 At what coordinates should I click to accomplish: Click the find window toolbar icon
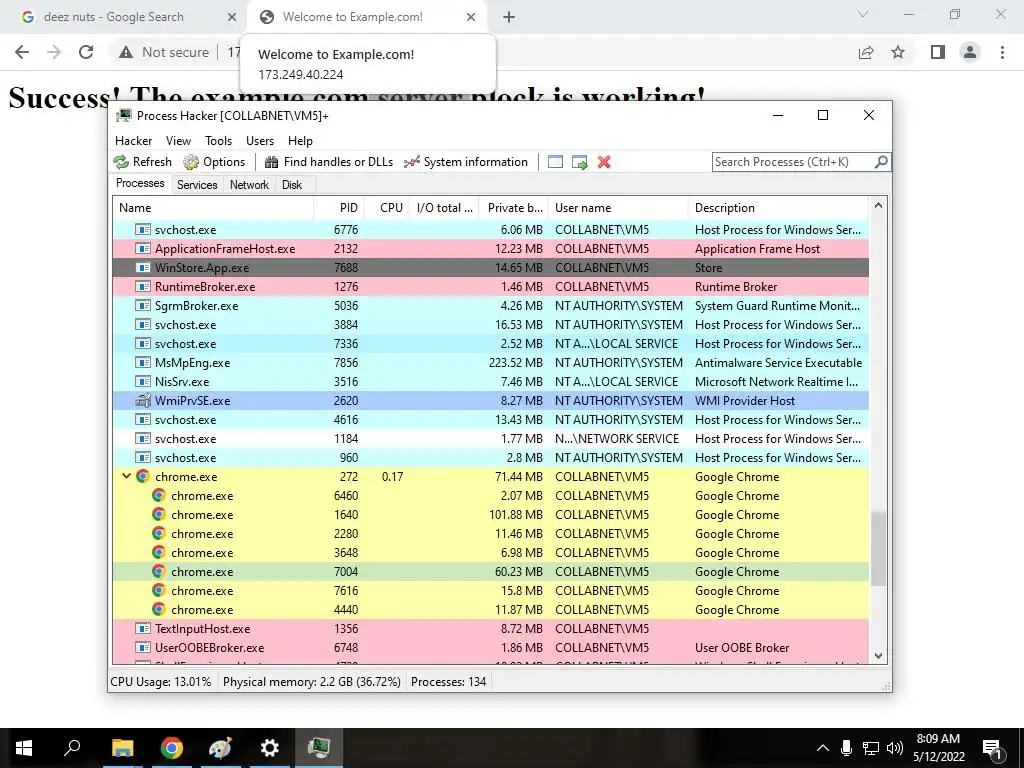pyautogui.click(x=555, y=162)
